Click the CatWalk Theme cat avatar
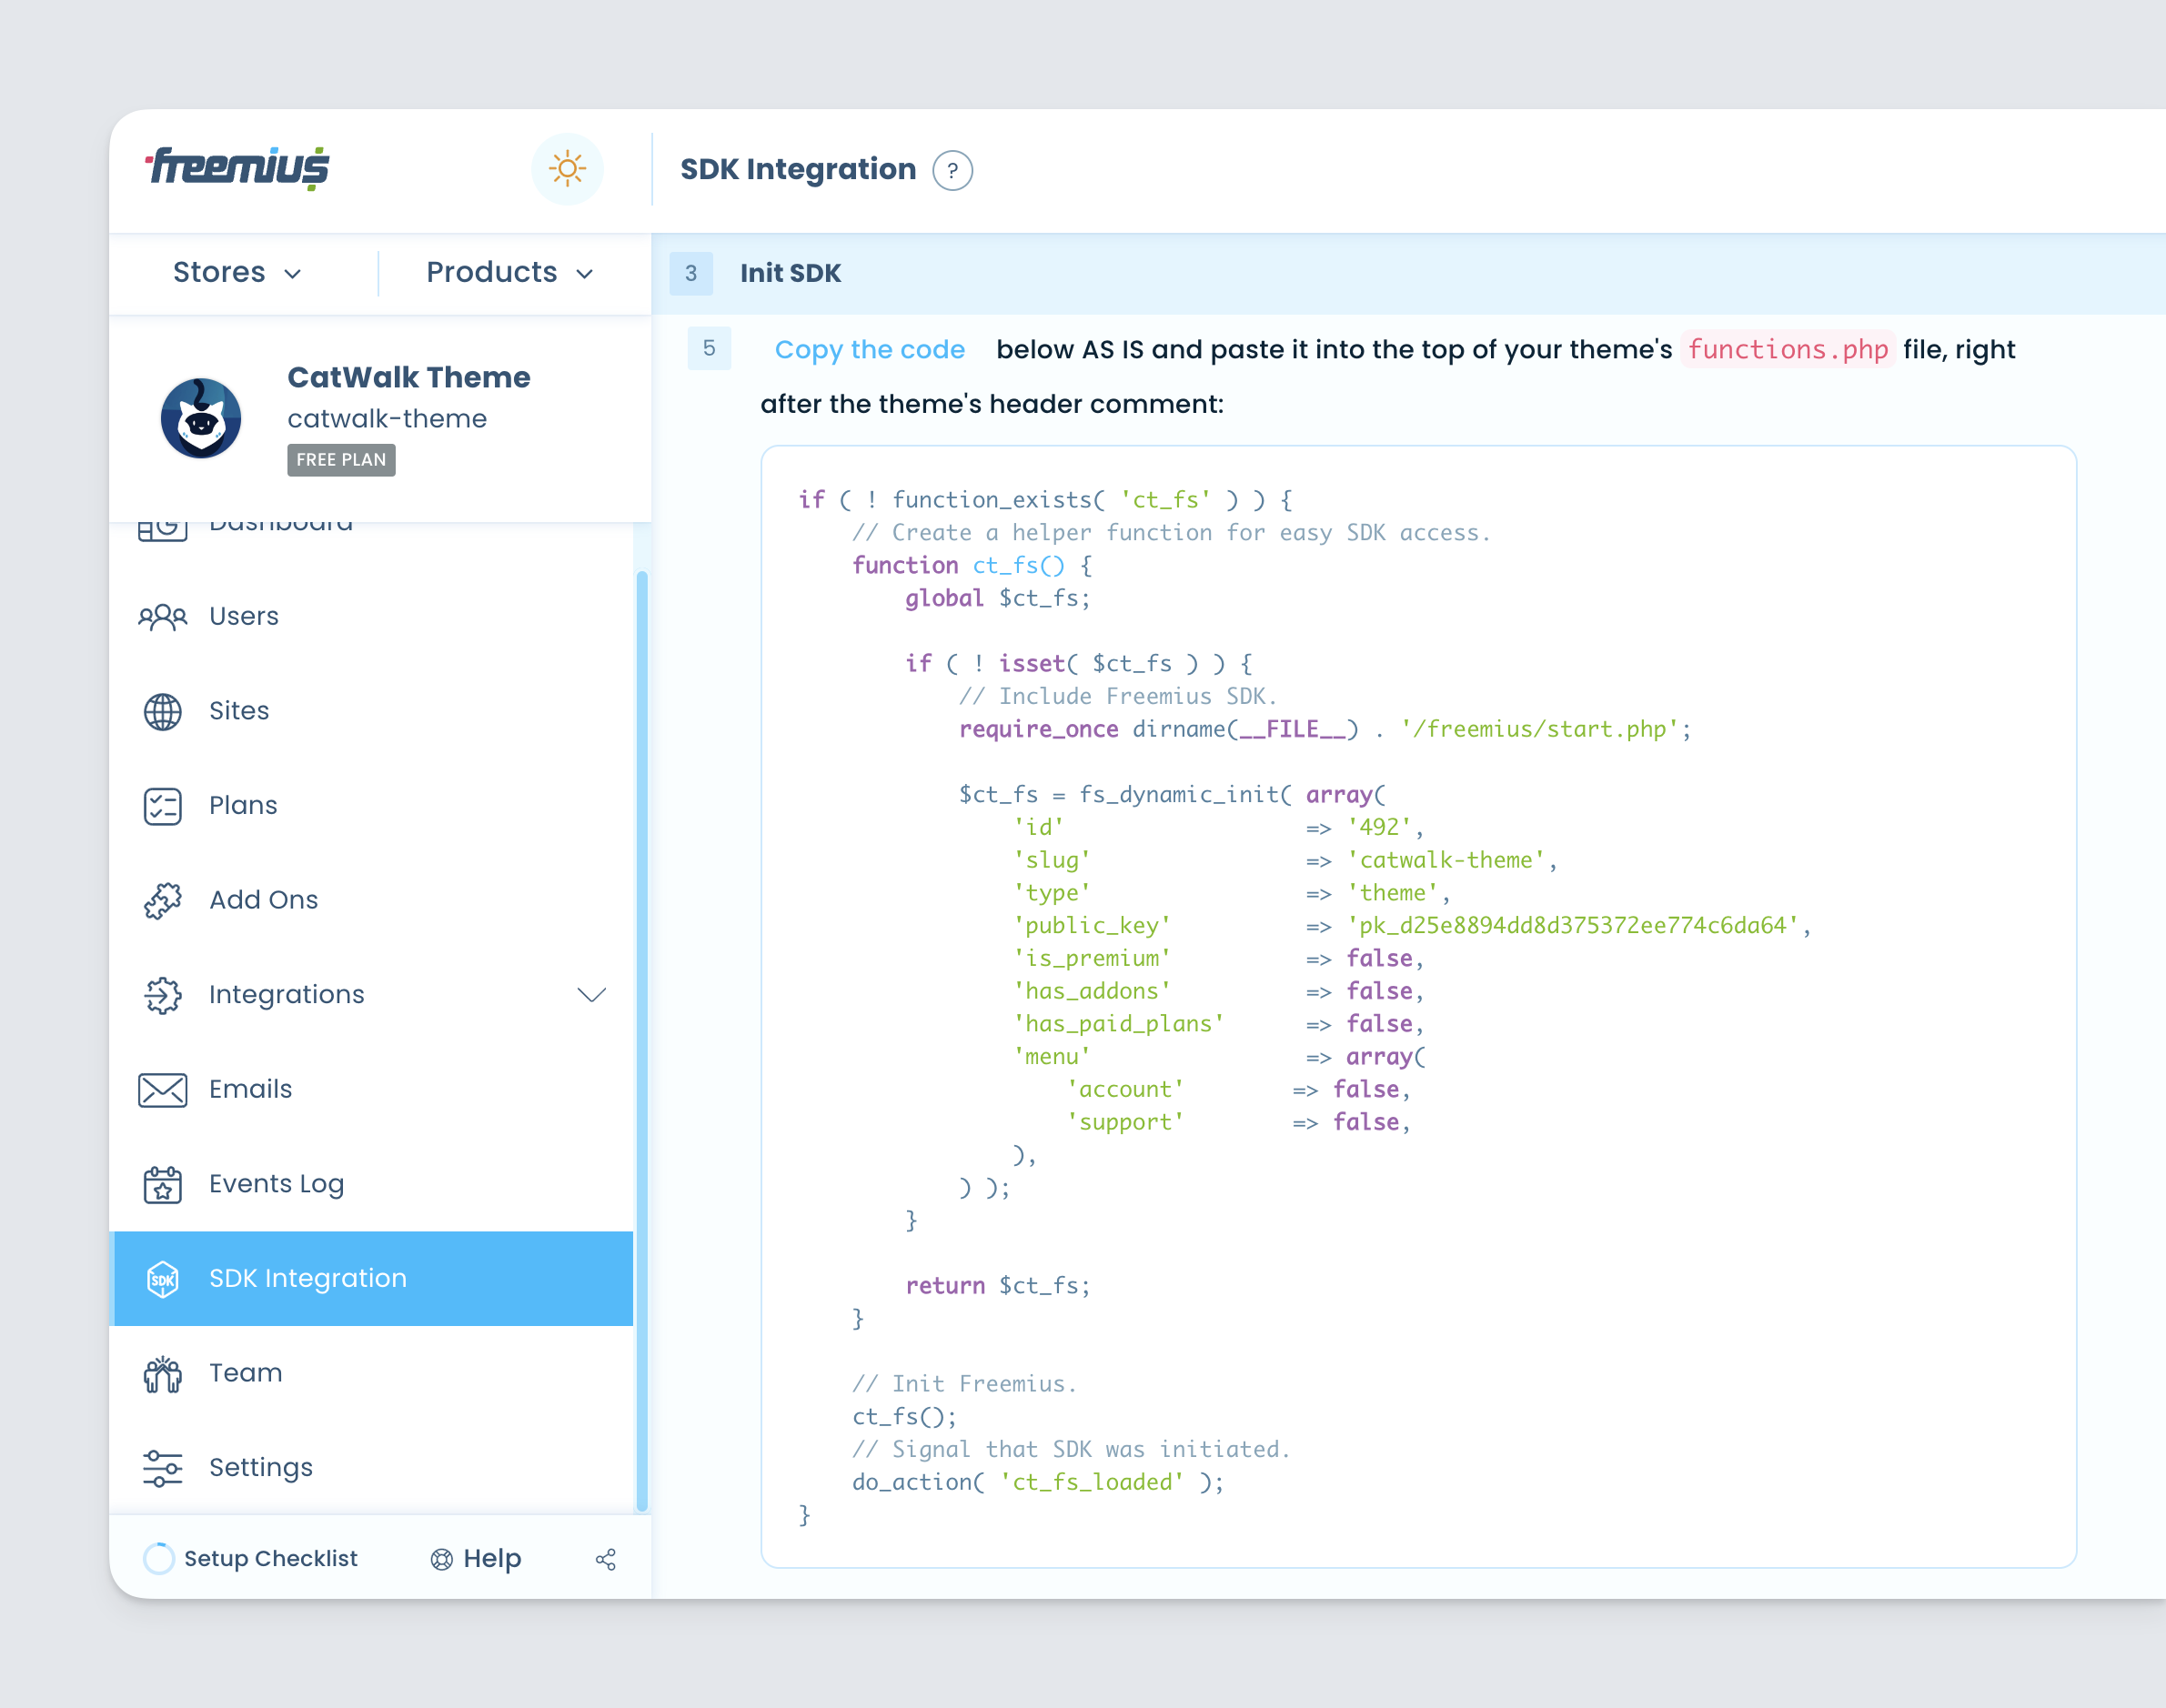2166x1708 pixels. coord(200,418)
